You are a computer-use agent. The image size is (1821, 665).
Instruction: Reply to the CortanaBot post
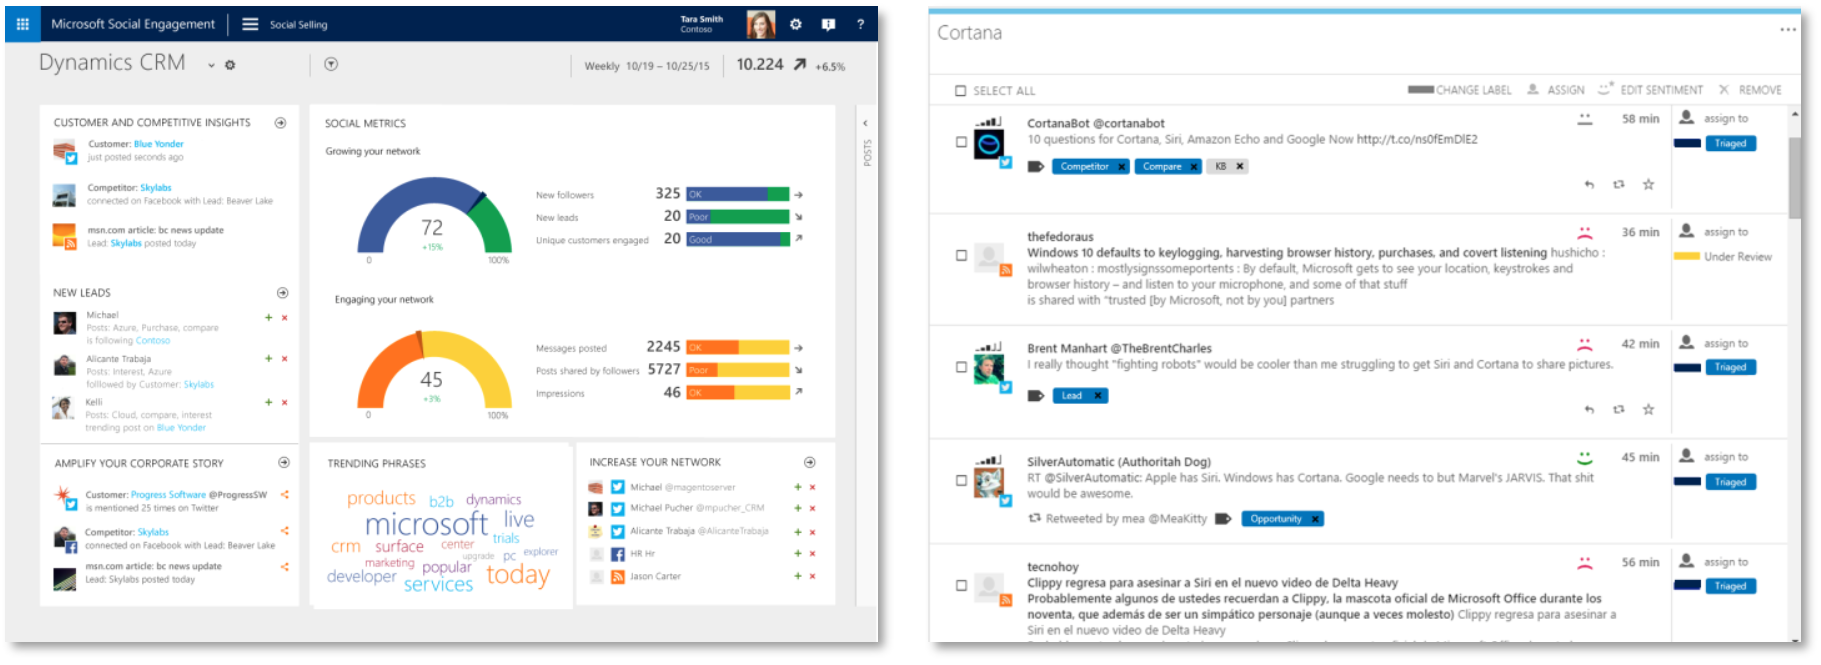pos(1589,185)
